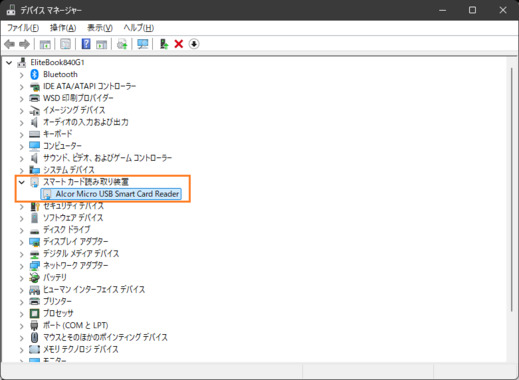
Task: Open the 操作(A) menu
Action: point(63,28)
